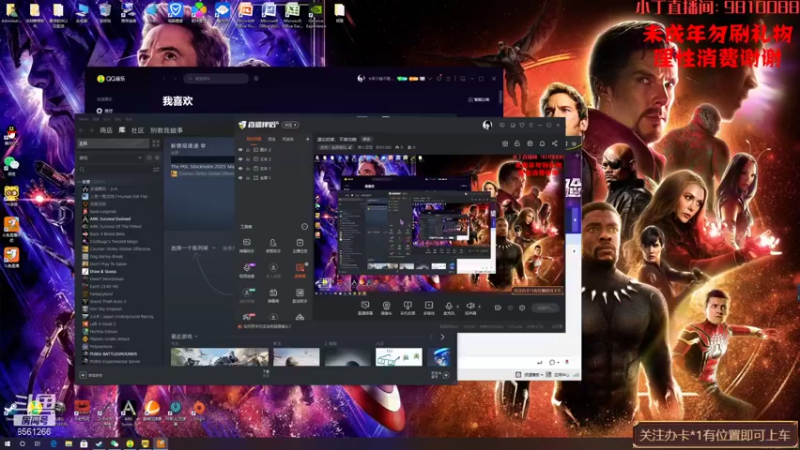
Task: Toggle lock icon on first streaming layer
Action: click(x=248, y=150)
